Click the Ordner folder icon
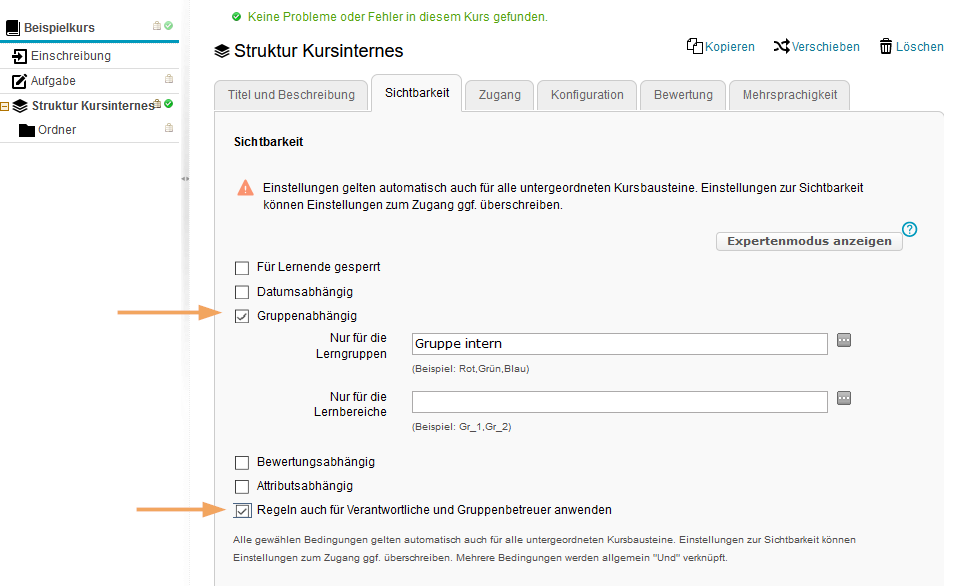 [27, 129]
